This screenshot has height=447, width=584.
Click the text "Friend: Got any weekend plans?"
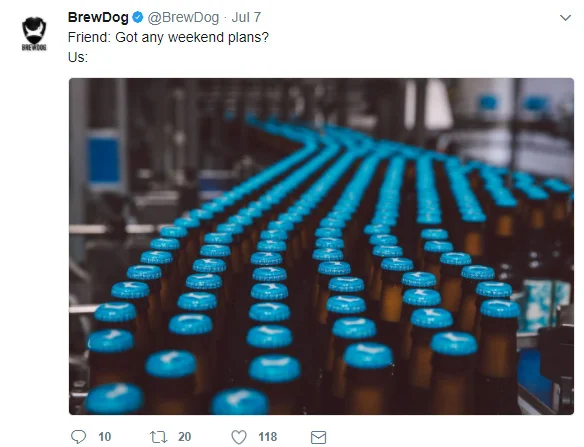(x=168, y=37)
